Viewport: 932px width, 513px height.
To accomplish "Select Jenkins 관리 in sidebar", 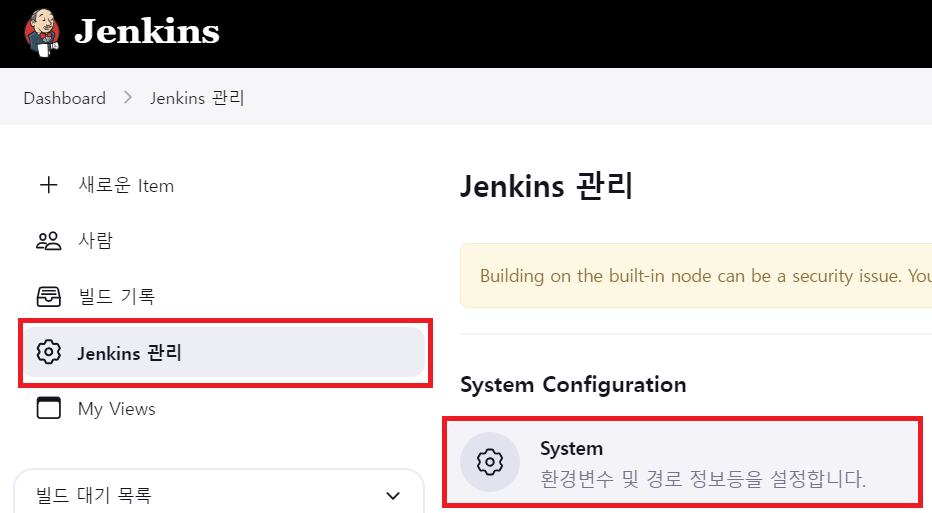I will tap(225, 352).
